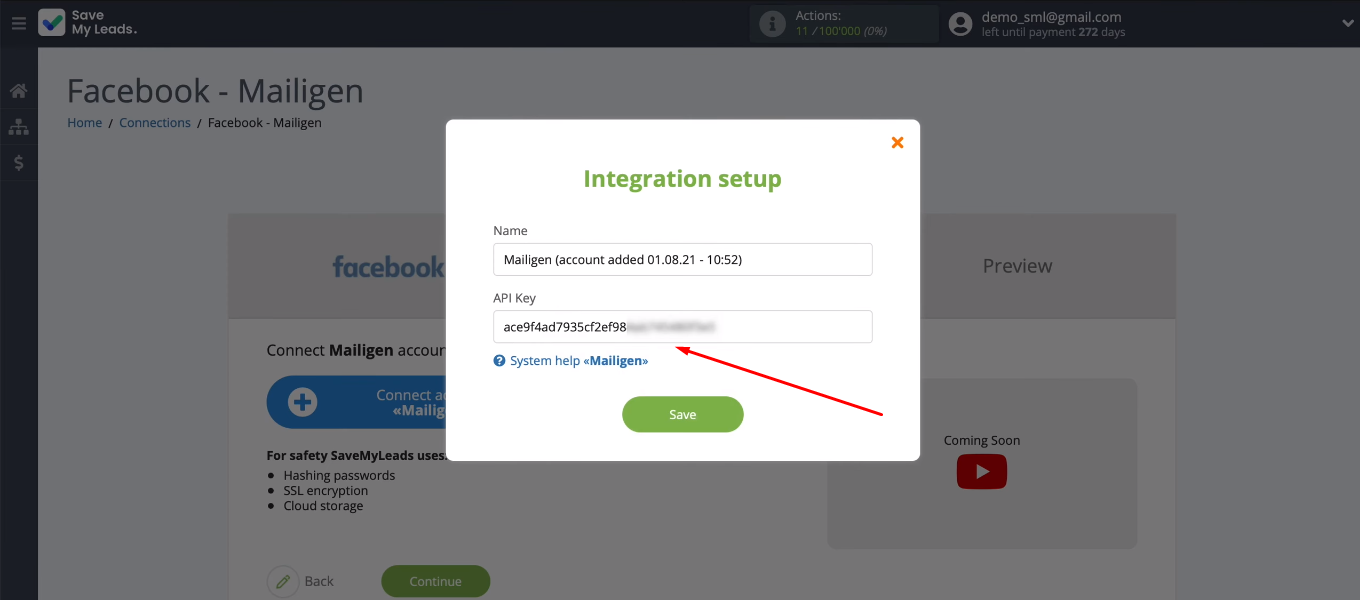Image resolution: width=1360 pixels, height=600 pixels.
Task: Click the Actions info icon
Action: (772, 24)
